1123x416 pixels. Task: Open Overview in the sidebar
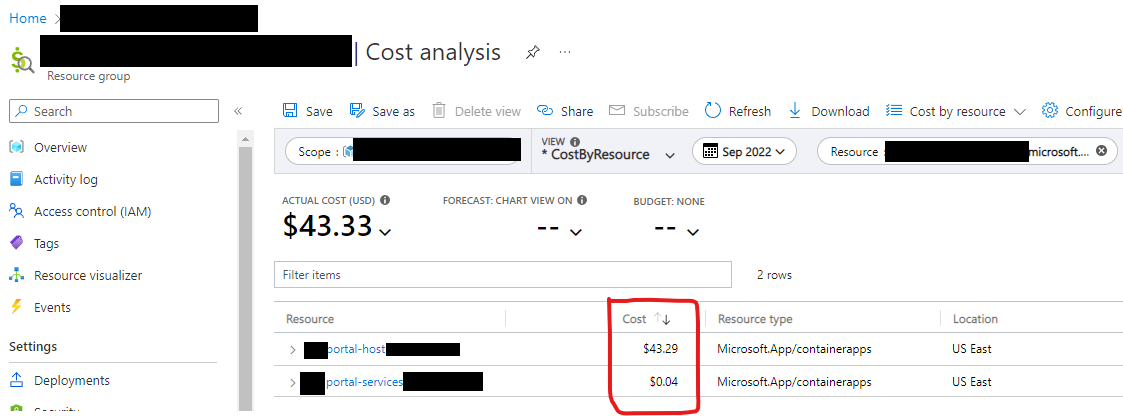point(60,147)
